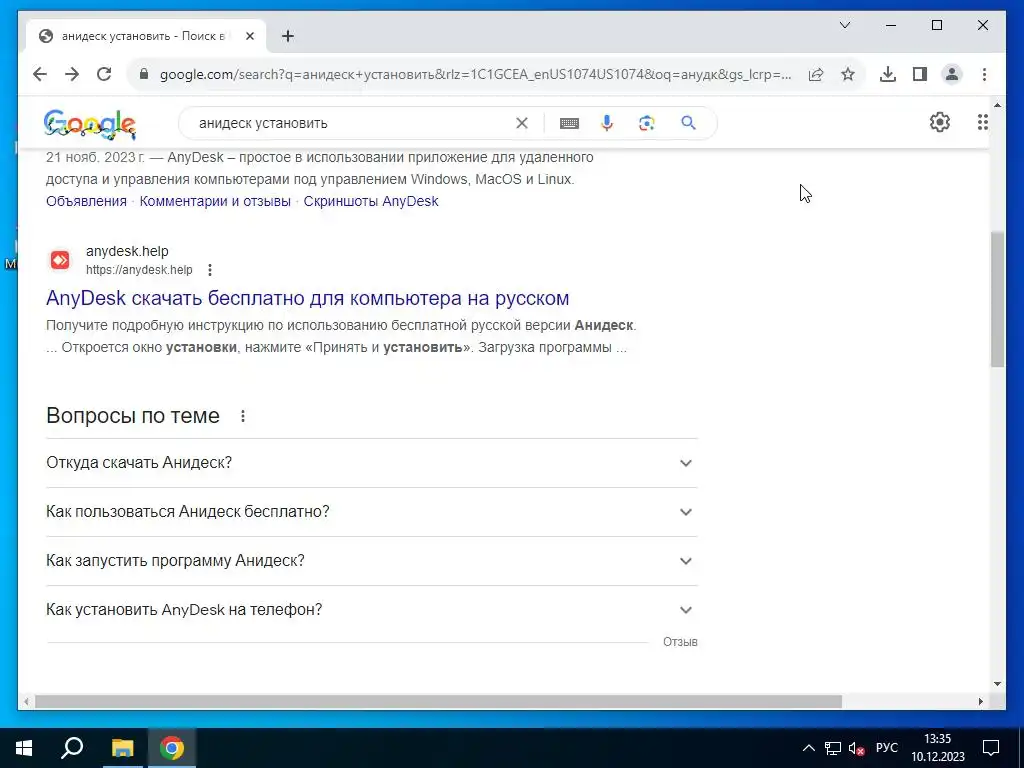
Task: Open the Windows Start menu
Action: point(24,748)
